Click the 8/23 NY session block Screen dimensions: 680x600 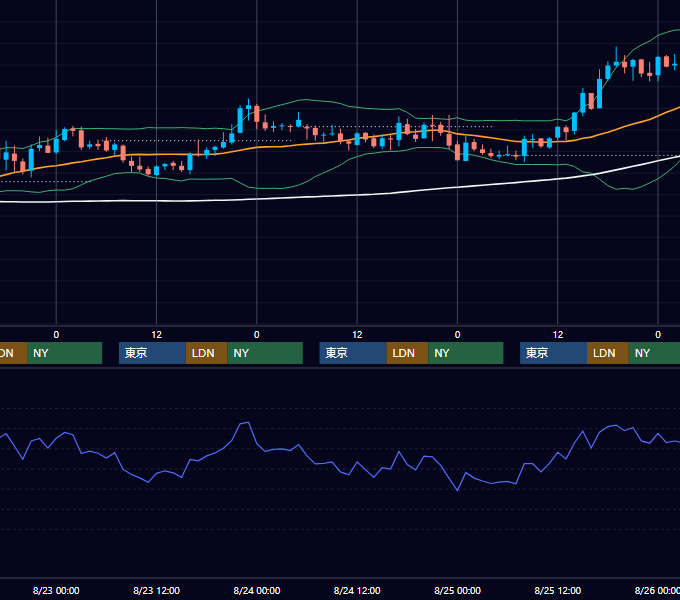tap(265, 353)
